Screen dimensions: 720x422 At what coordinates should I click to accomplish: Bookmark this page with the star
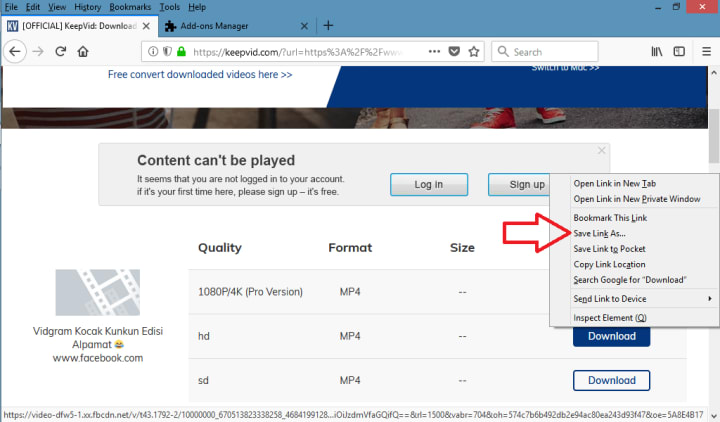click(x=474, y=51)
